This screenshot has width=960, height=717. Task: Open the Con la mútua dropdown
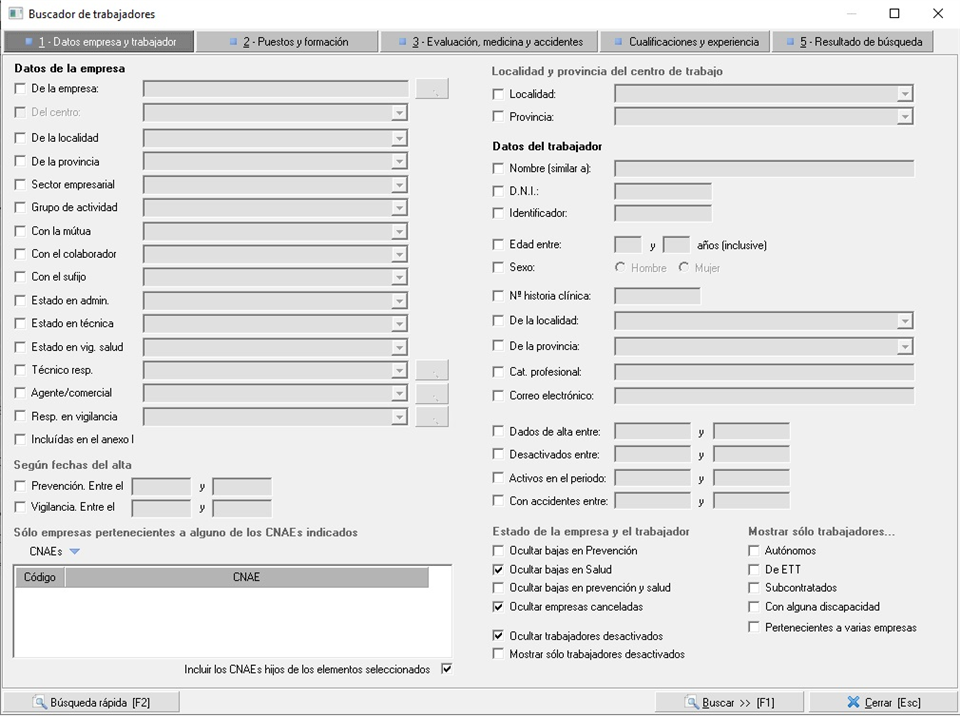(399, 231)
